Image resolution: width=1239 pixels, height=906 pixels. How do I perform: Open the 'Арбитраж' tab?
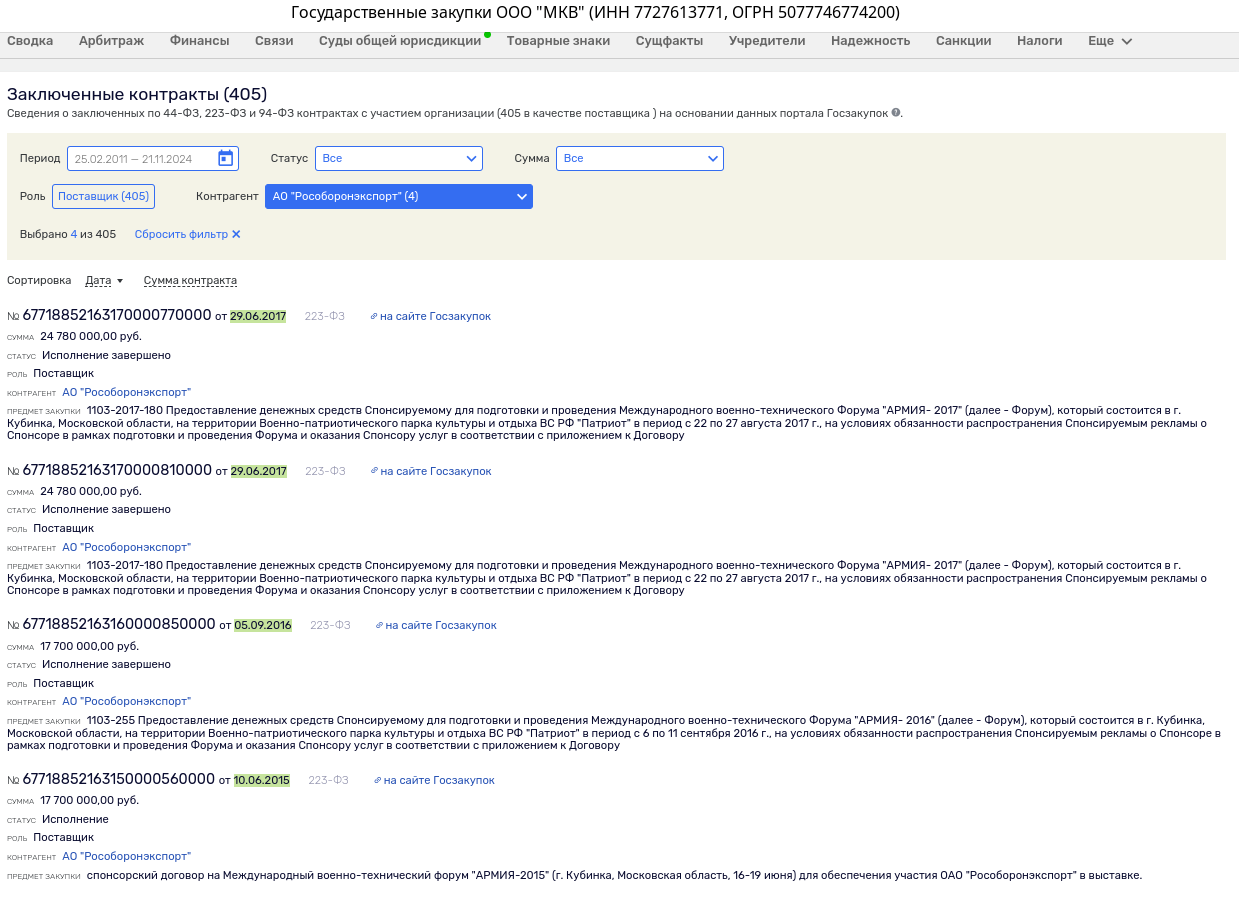(x=112, y=41)
